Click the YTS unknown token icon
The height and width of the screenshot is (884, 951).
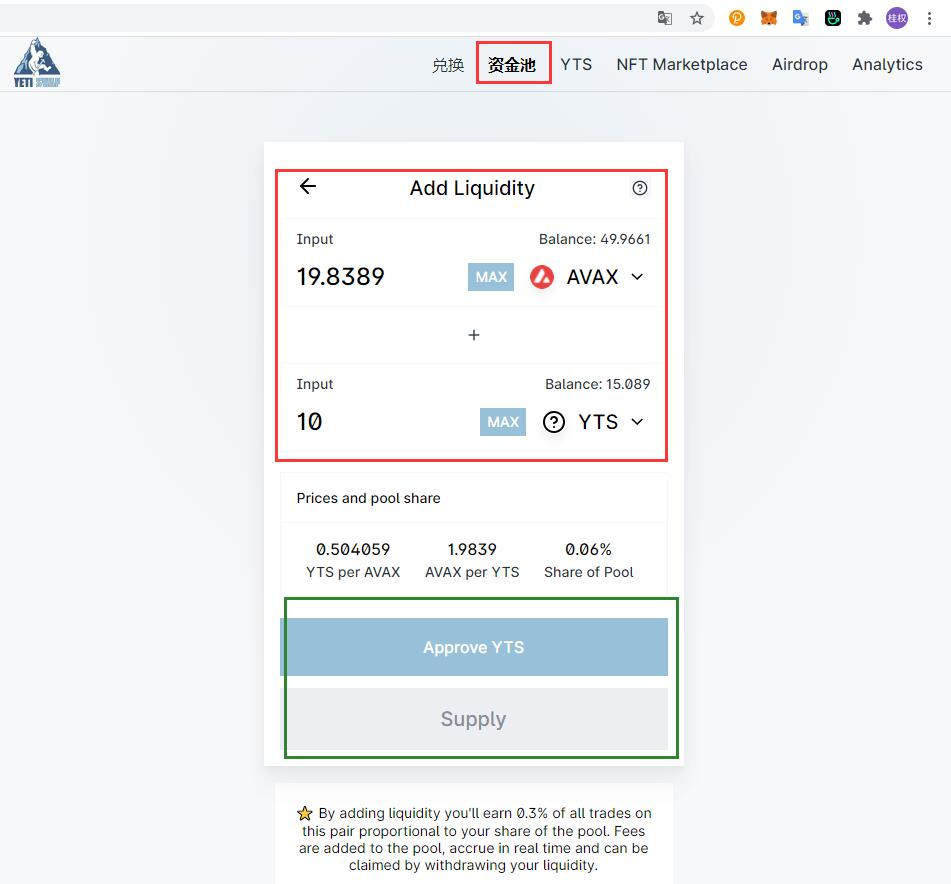tap(553, 422)
